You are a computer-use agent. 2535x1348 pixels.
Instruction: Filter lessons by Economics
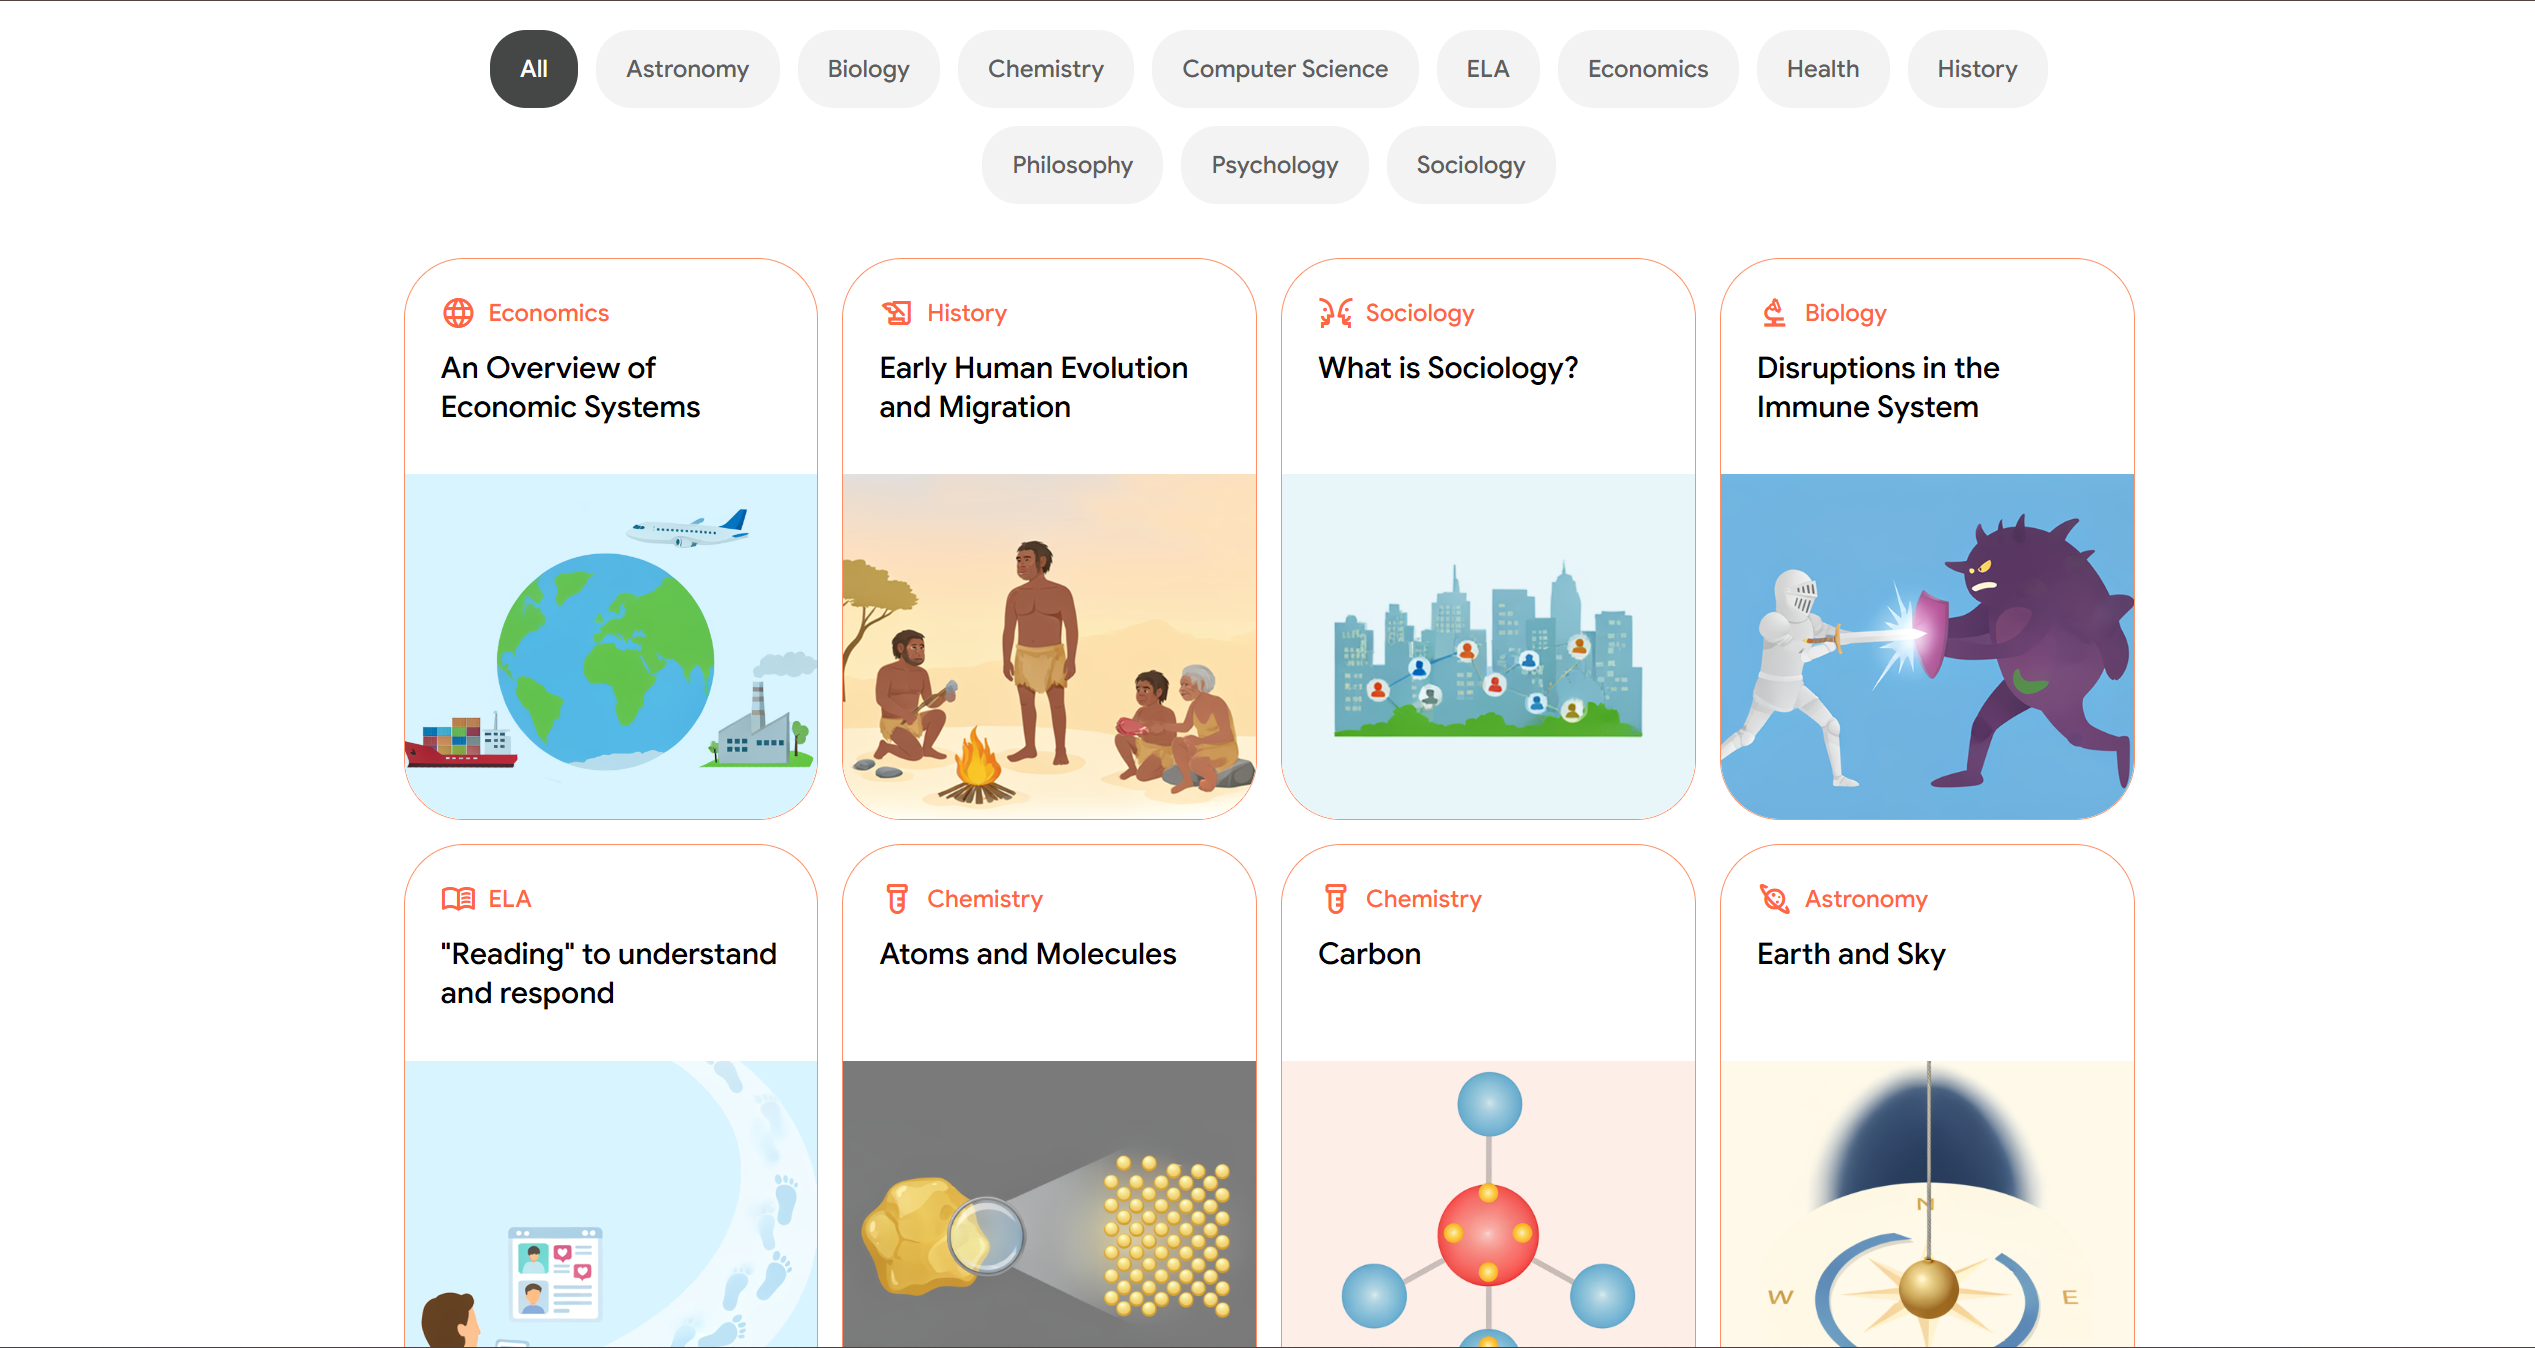(x=1648, y=69)
